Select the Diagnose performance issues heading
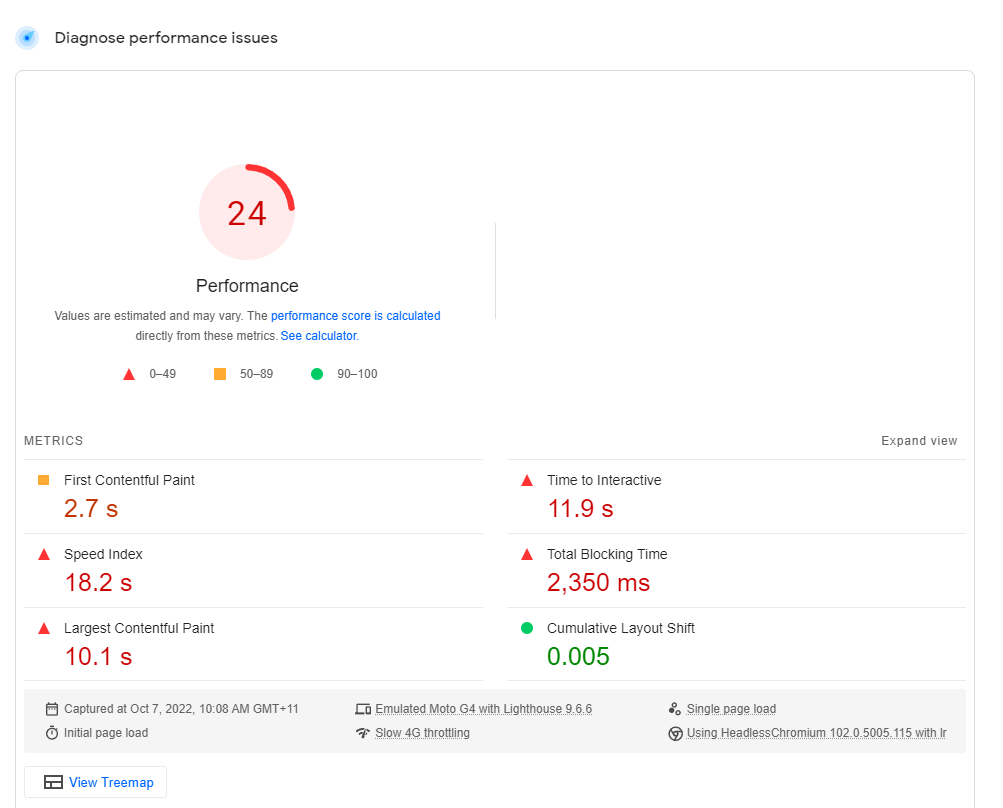 click(x=168, y=37)
